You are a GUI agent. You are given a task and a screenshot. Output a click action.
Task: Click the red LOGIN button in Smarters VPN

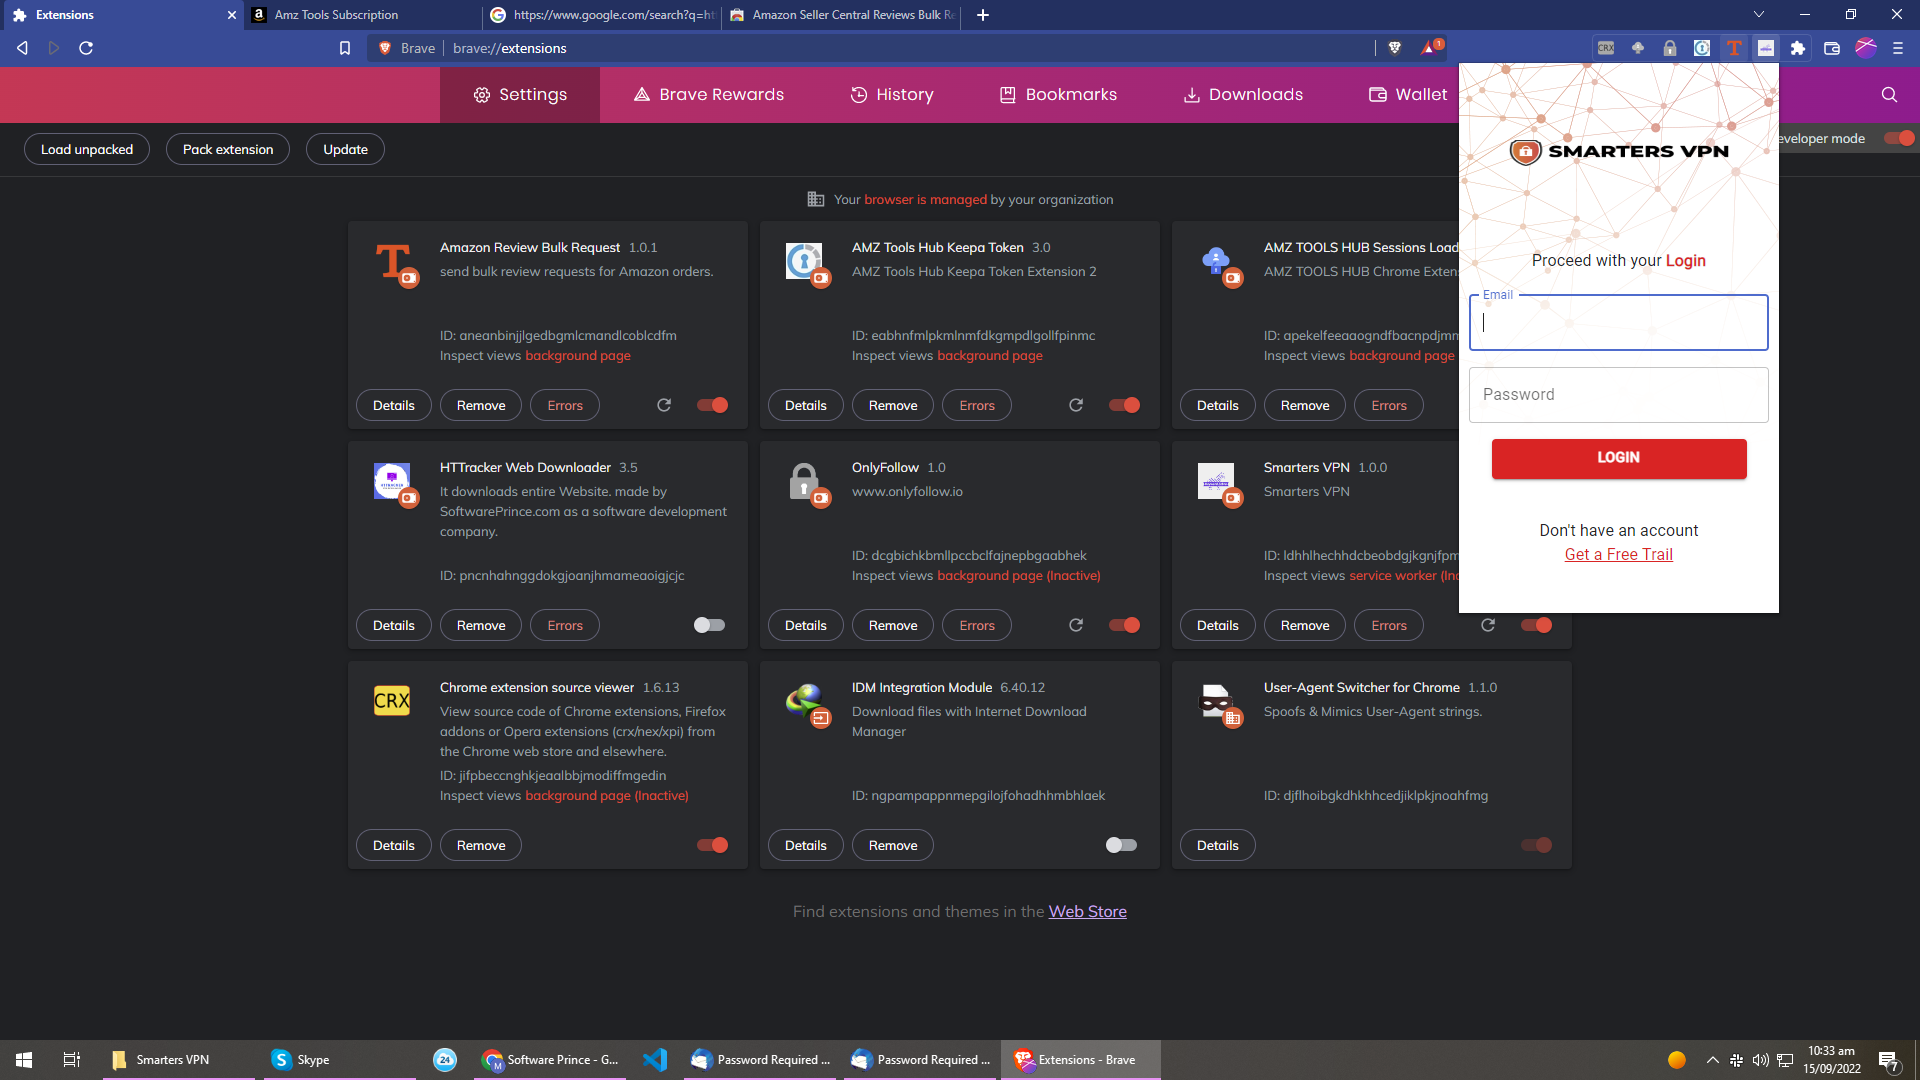1619,458
